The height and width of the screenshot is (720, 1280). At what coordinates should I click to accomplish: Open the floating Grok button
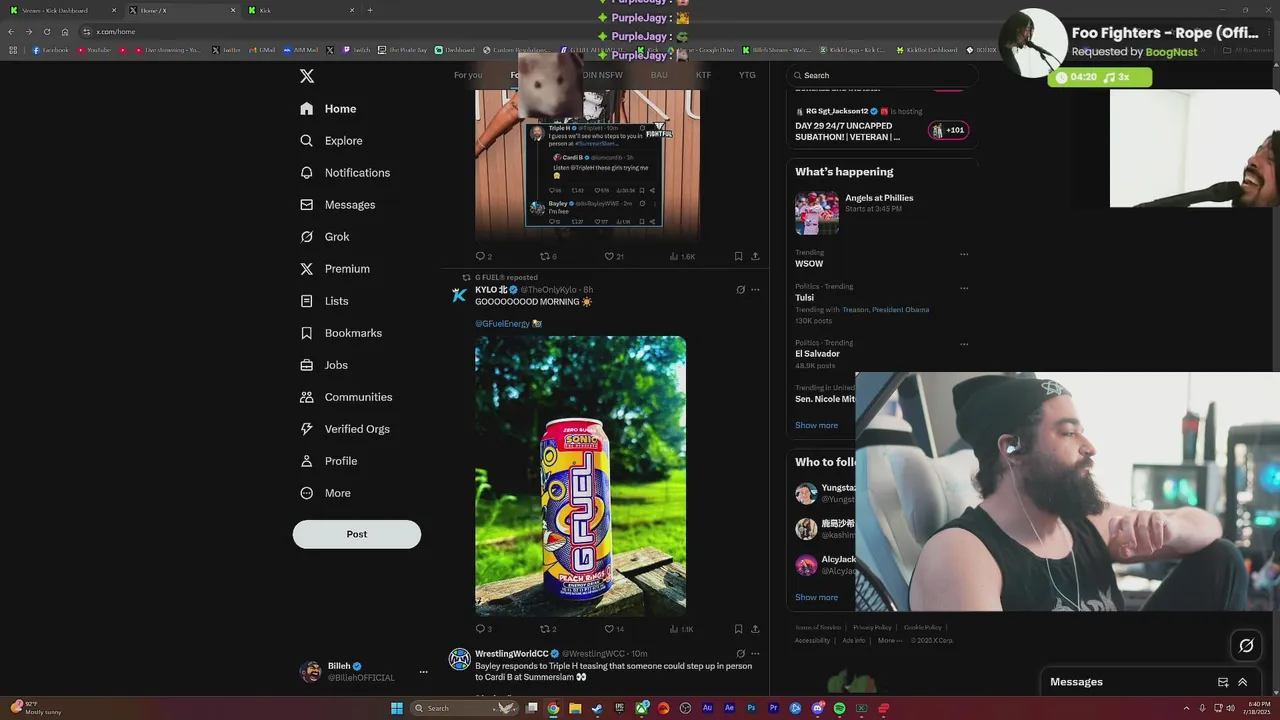tap(1246, 646)
